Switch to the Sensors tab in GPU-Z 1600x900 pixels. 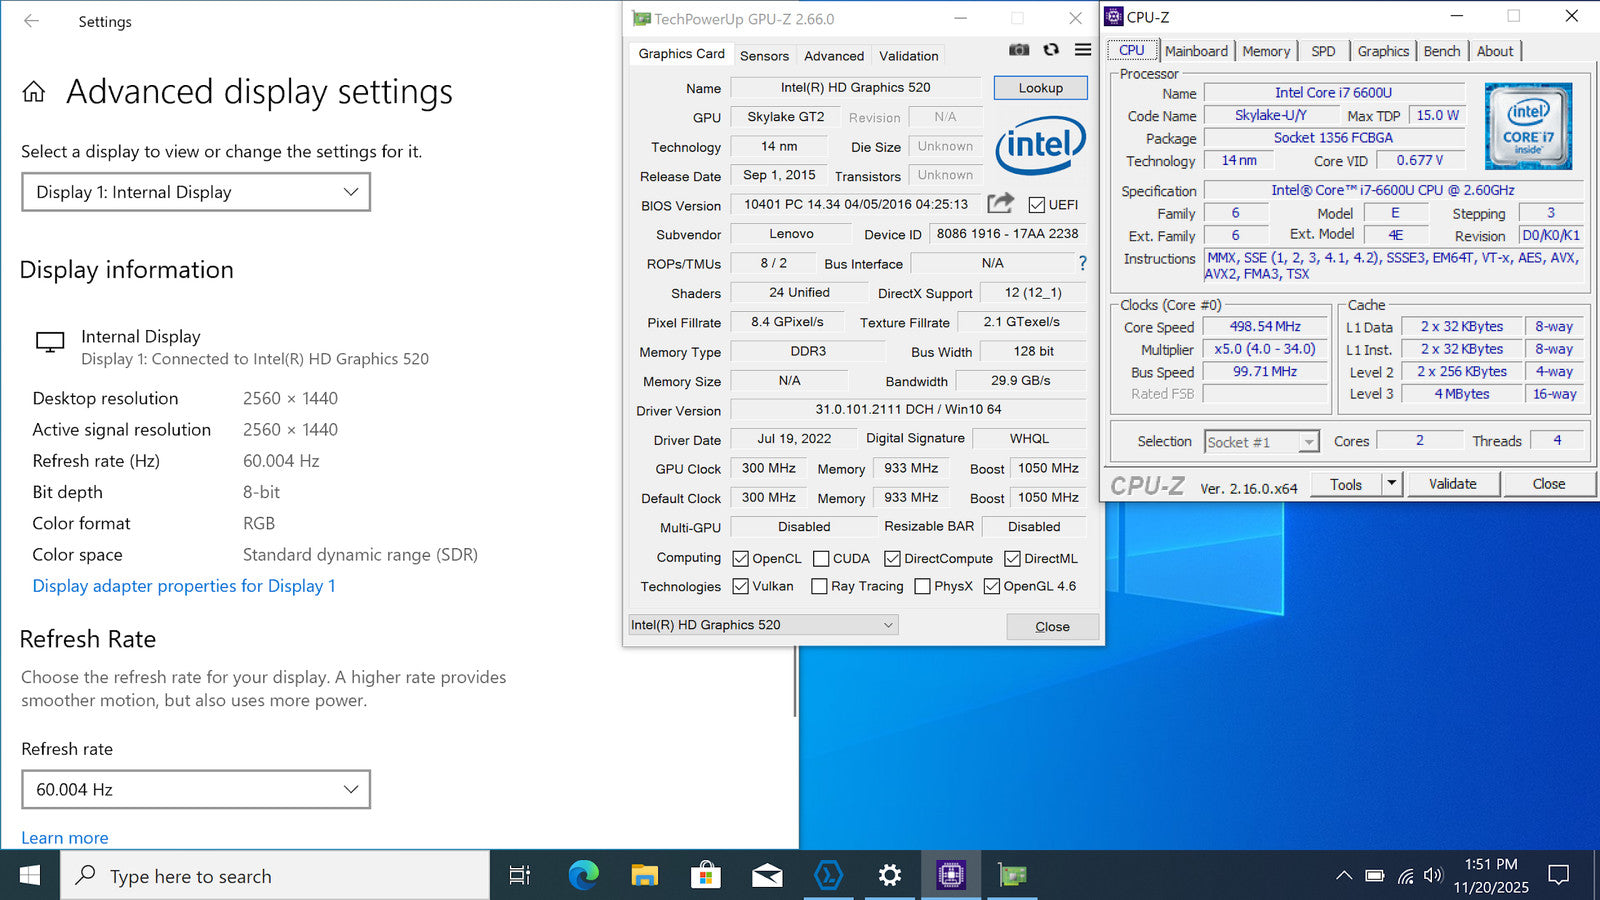click(x=764, y=56)
